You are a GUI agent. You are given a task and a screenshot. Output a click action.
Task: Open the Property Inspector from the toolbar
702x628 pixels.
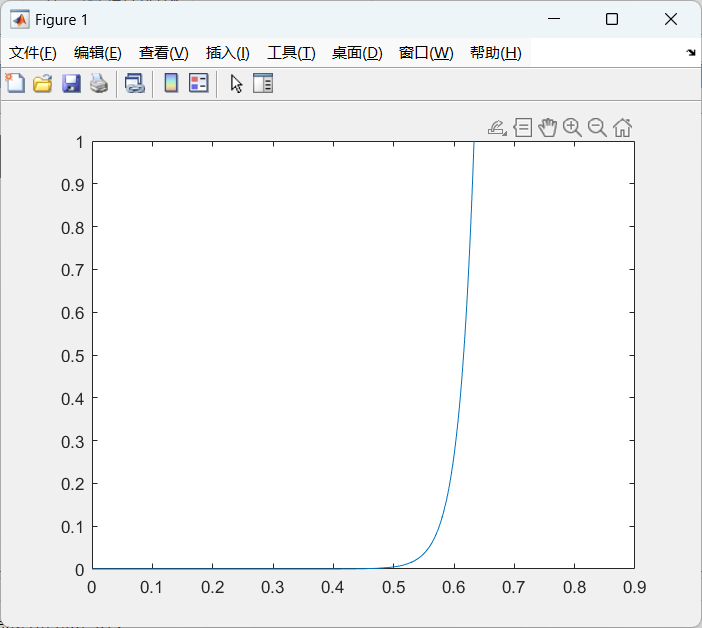click(x=263, y=83)
